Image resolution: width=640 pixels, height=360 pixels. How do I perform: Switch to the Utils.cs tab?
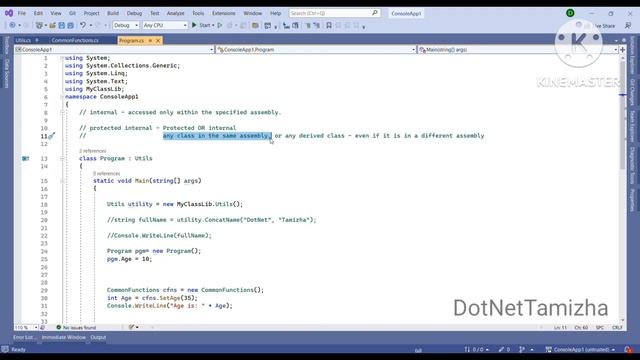point(23,40)
